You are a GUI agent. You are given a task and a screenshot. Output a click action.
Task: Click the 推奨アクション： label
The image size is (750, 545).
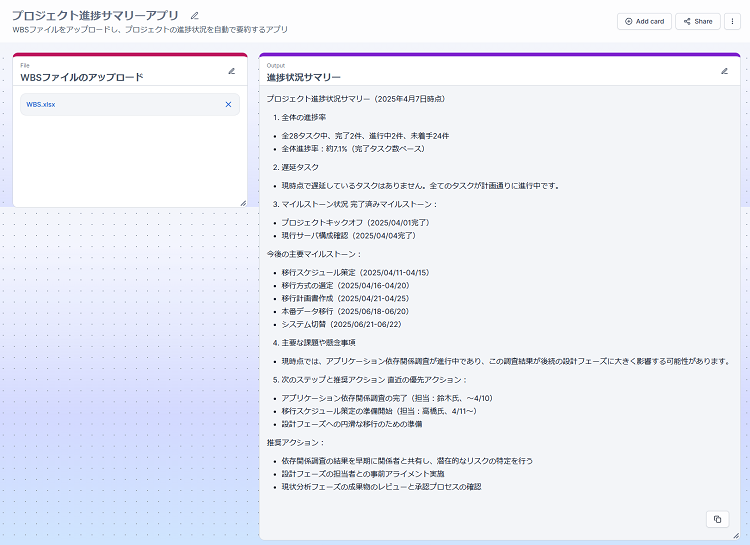pyautogui.click(x=296, y=443)
